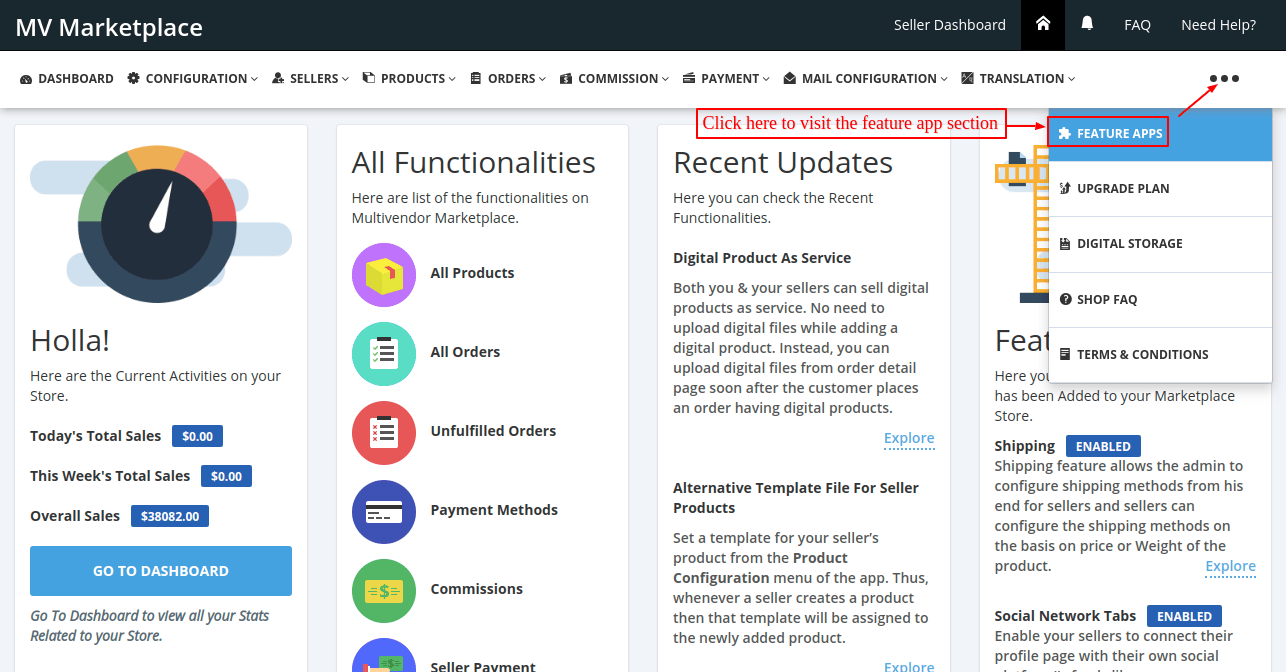Select the All Products functionality icon
The width and height of the screenshot is (1286, 672).
384,273
